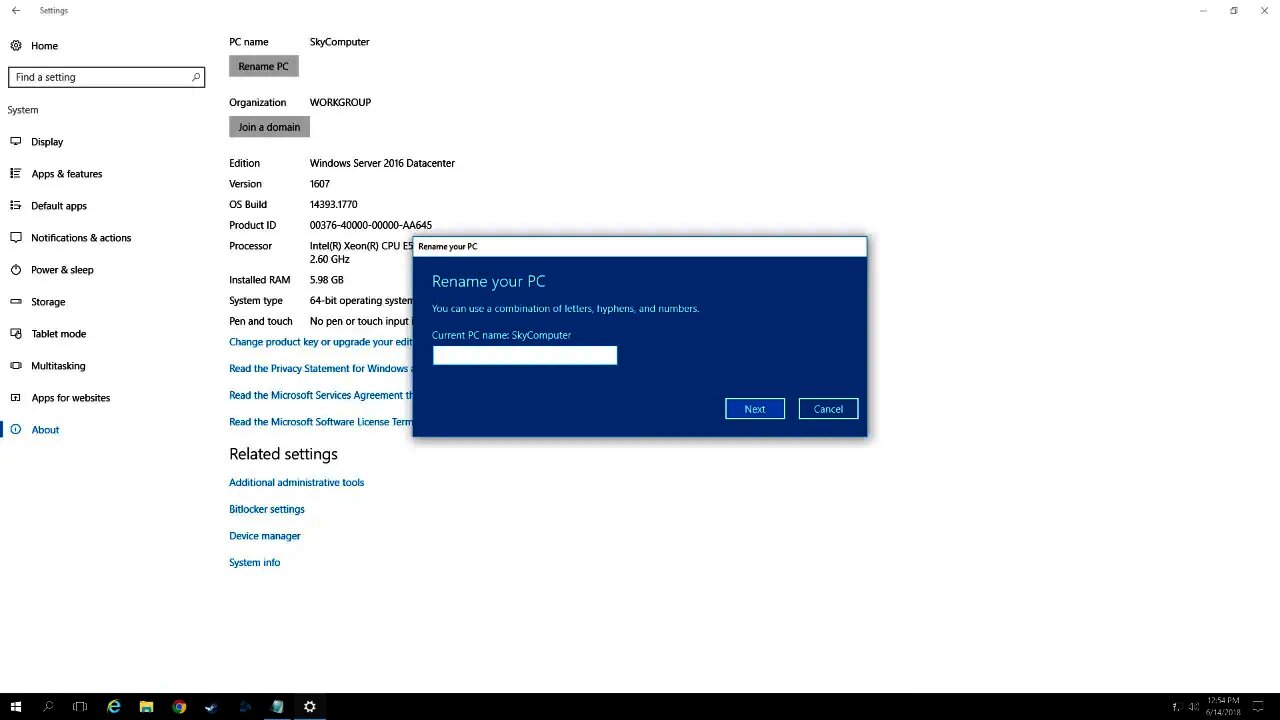Open File Explorer from taskbar
This screenshot has height=720, width=1280.
(146, 707)
